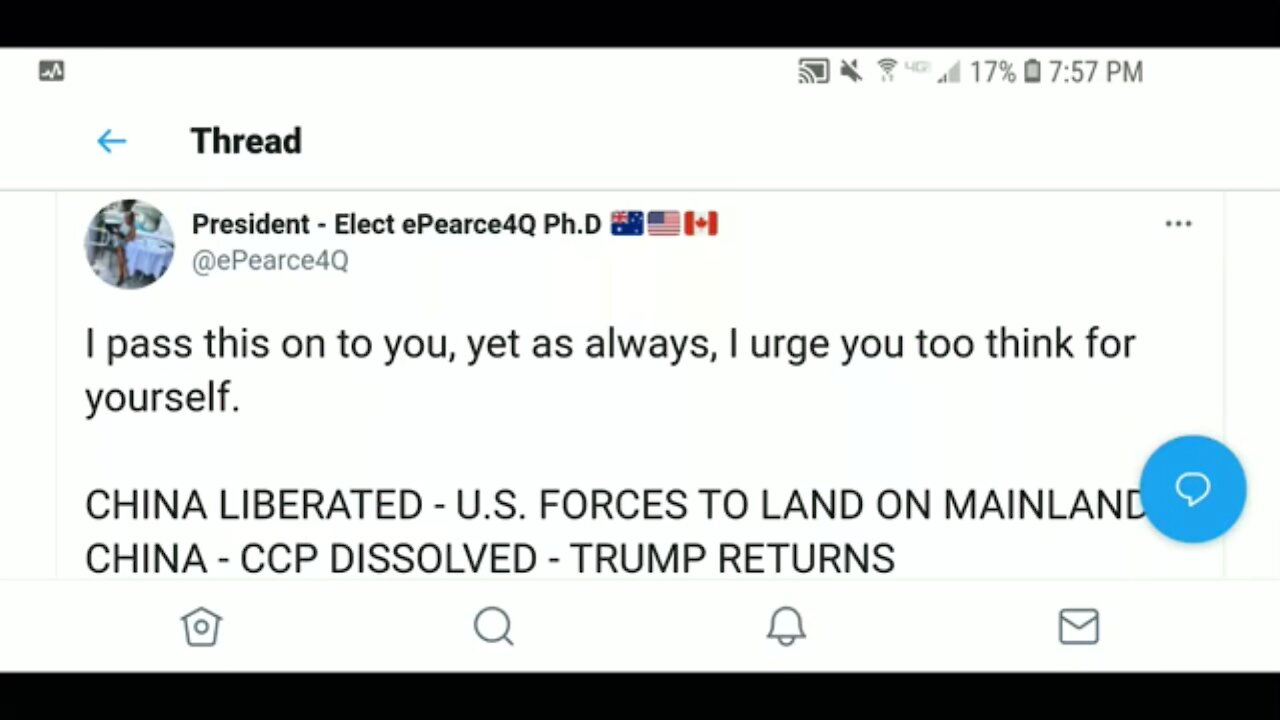Open the President - Elect ePearce4Q Ph.D profile name
Image resolution: width=1280 pixels, height=720 pixels.
(x=396, y=224)
